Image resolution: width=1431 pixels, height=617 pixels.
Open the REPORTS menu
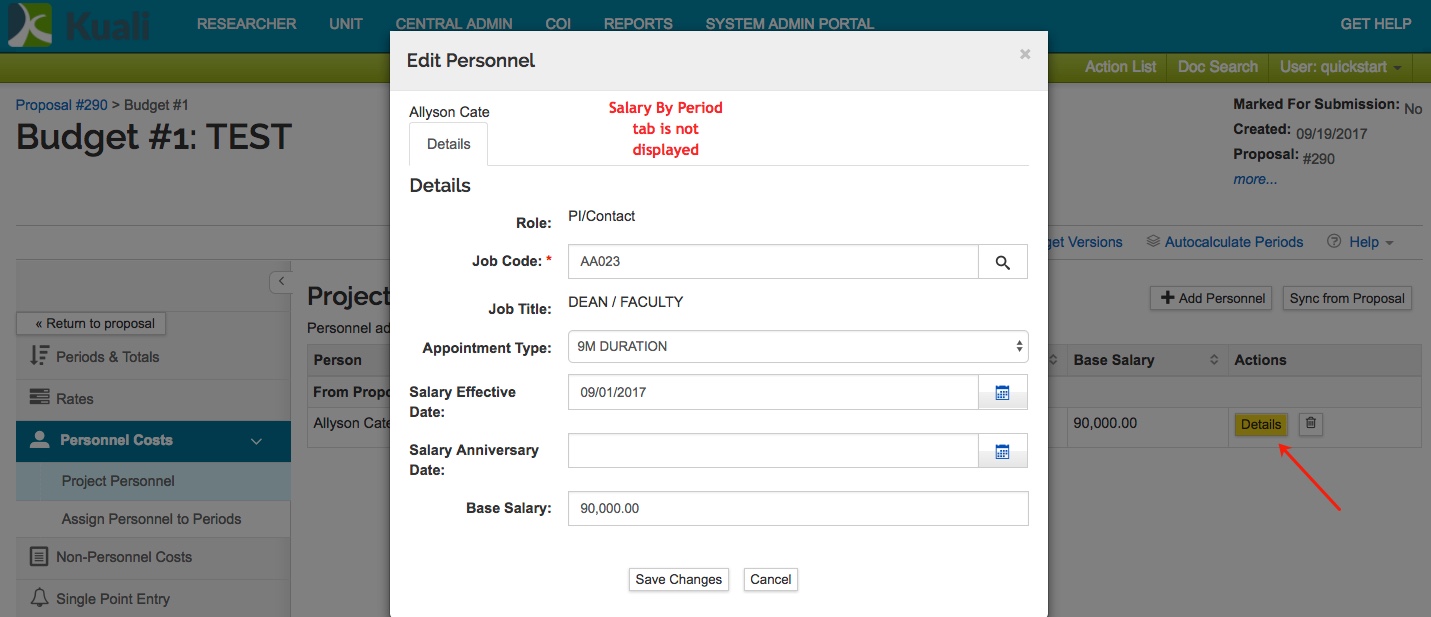coord(638,24)
